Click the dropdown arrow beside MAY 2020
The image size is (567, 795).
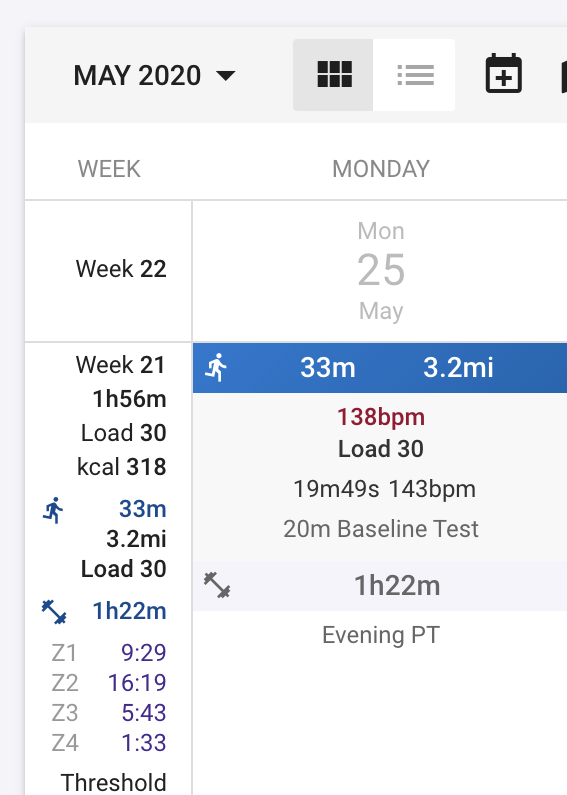pos(225,76)
